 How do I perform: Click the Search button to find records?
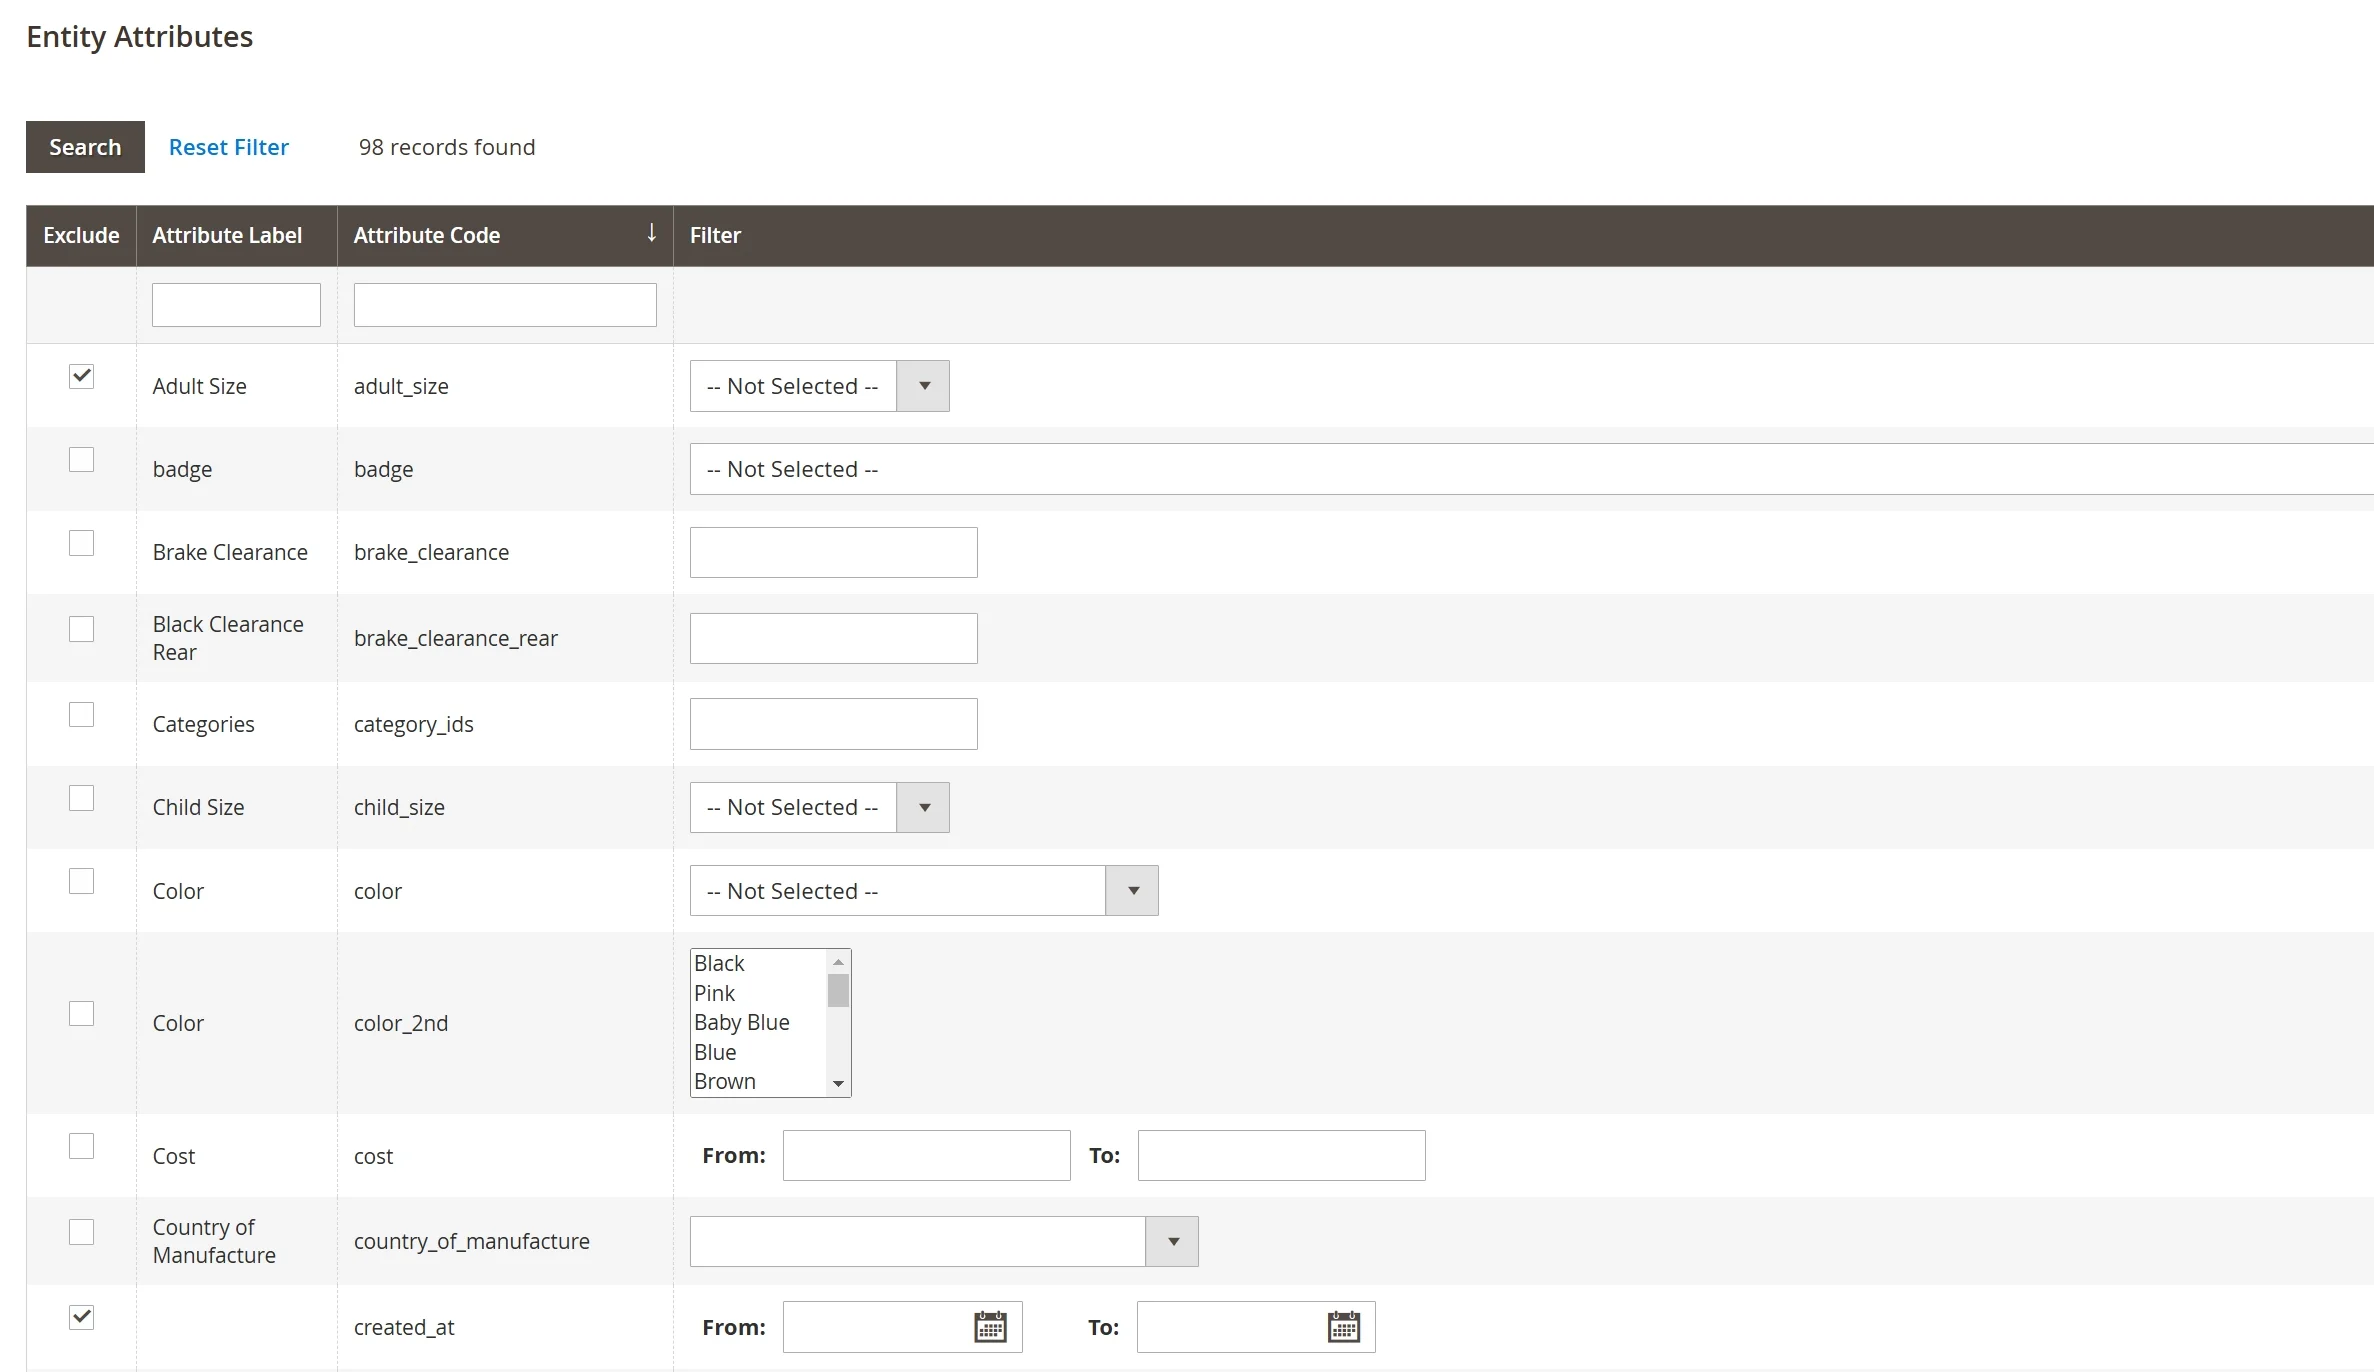[x=85, y=147]
